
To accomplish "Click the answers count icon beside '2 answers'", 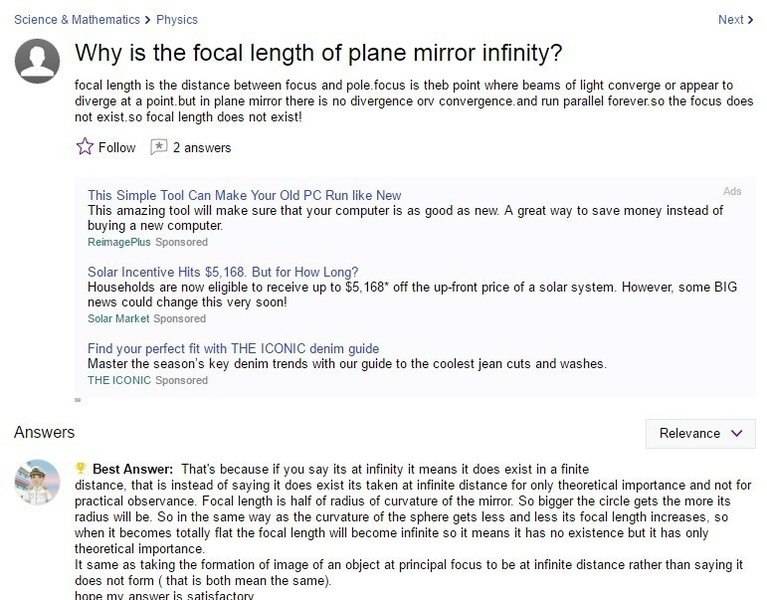I will pyautogui.click(x=158, y=147).
